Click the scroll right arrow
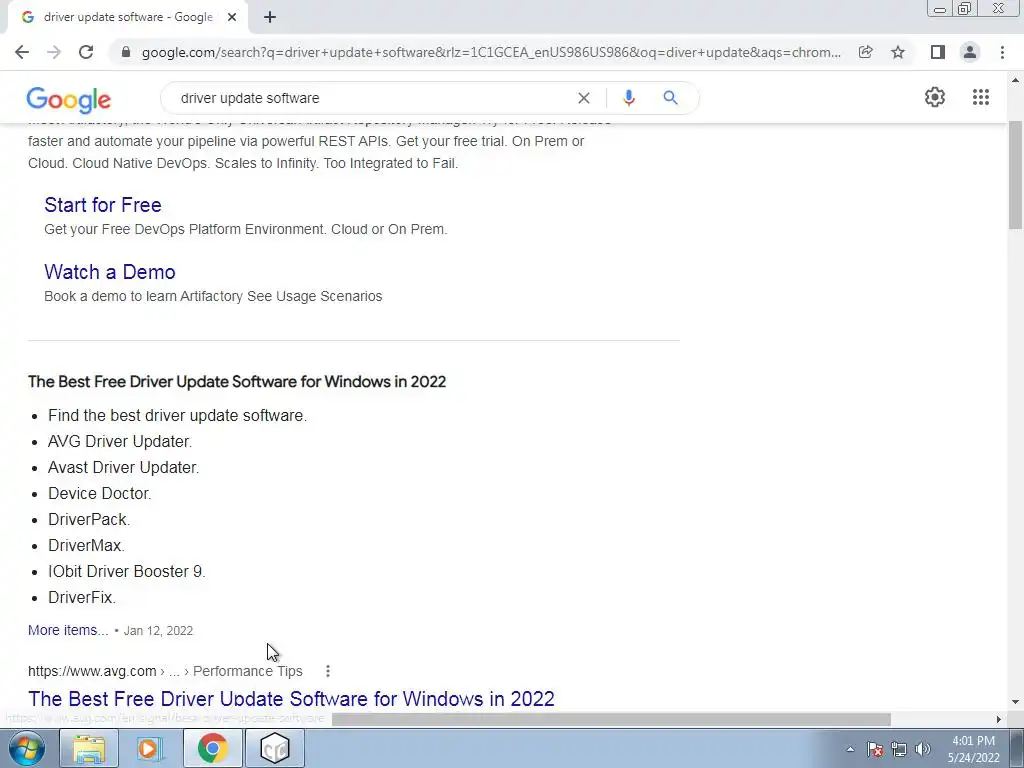This screenshot has height=768, width=1024. [998, 719]
